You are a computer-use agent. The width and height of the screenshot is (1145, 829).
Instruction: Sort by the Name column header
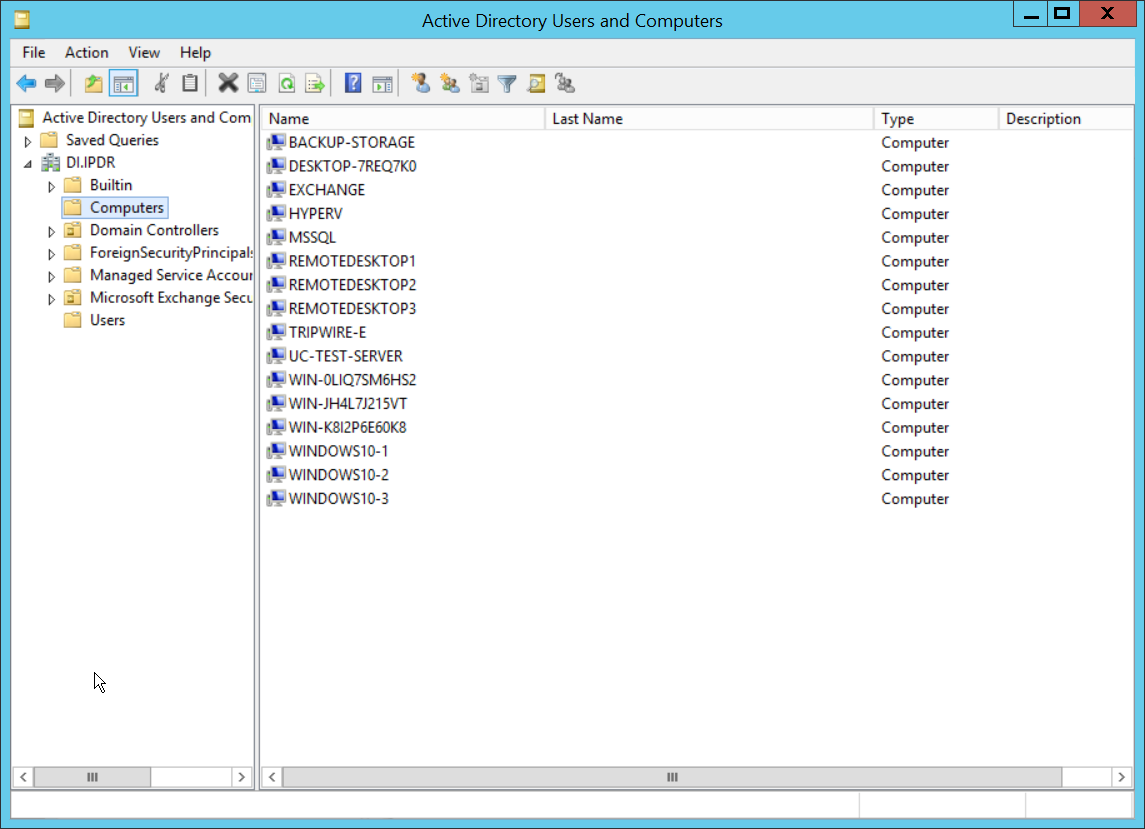click(x=403, y=118)
